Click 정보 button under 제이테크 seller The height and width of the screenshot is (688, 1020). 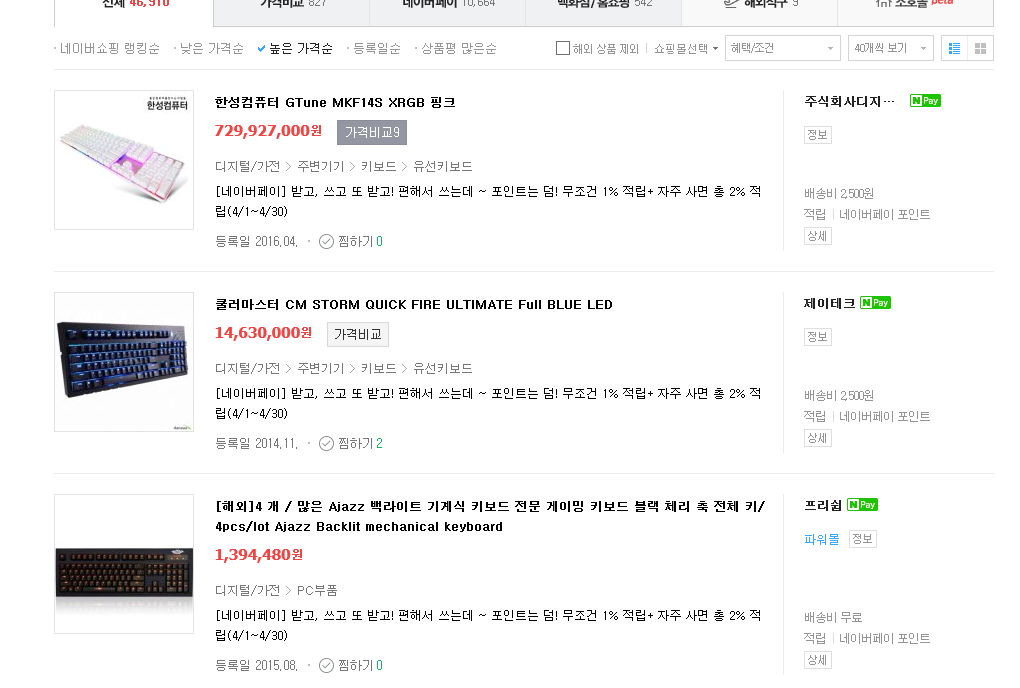coord(818,337)
